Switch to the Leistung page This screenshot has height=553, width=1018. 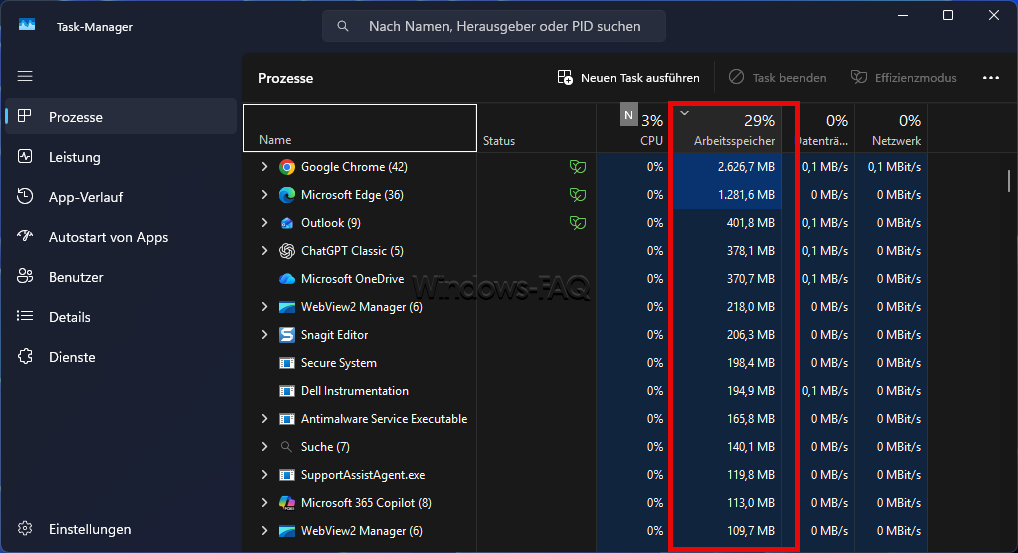(x=121, y=157)
